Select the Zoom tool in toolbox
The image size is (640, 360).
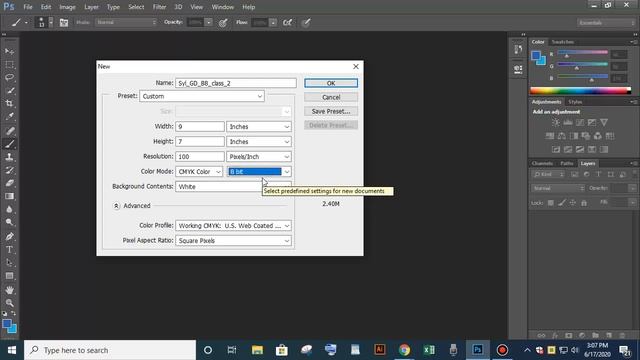coord(9,303)
